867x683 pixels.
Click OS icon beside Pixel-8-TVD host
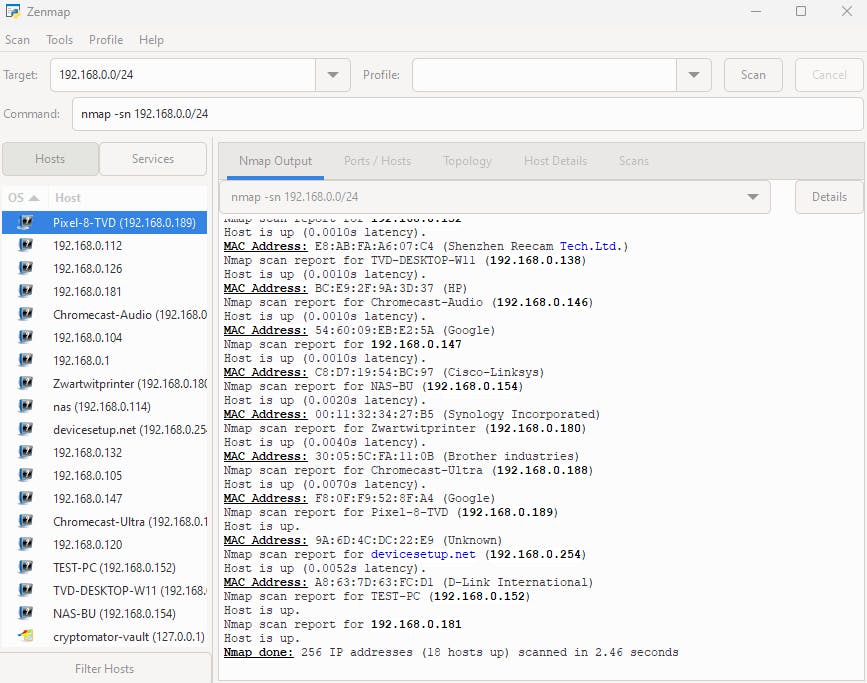pyautogui.click(x=25, y=222)
